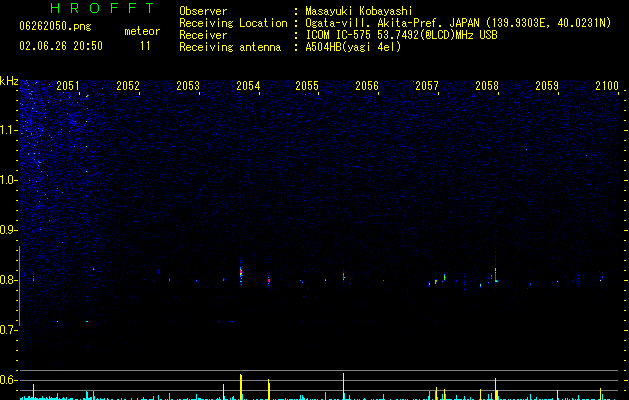
Task: Click the kHz axis unit label
Action: pos(9,81)
